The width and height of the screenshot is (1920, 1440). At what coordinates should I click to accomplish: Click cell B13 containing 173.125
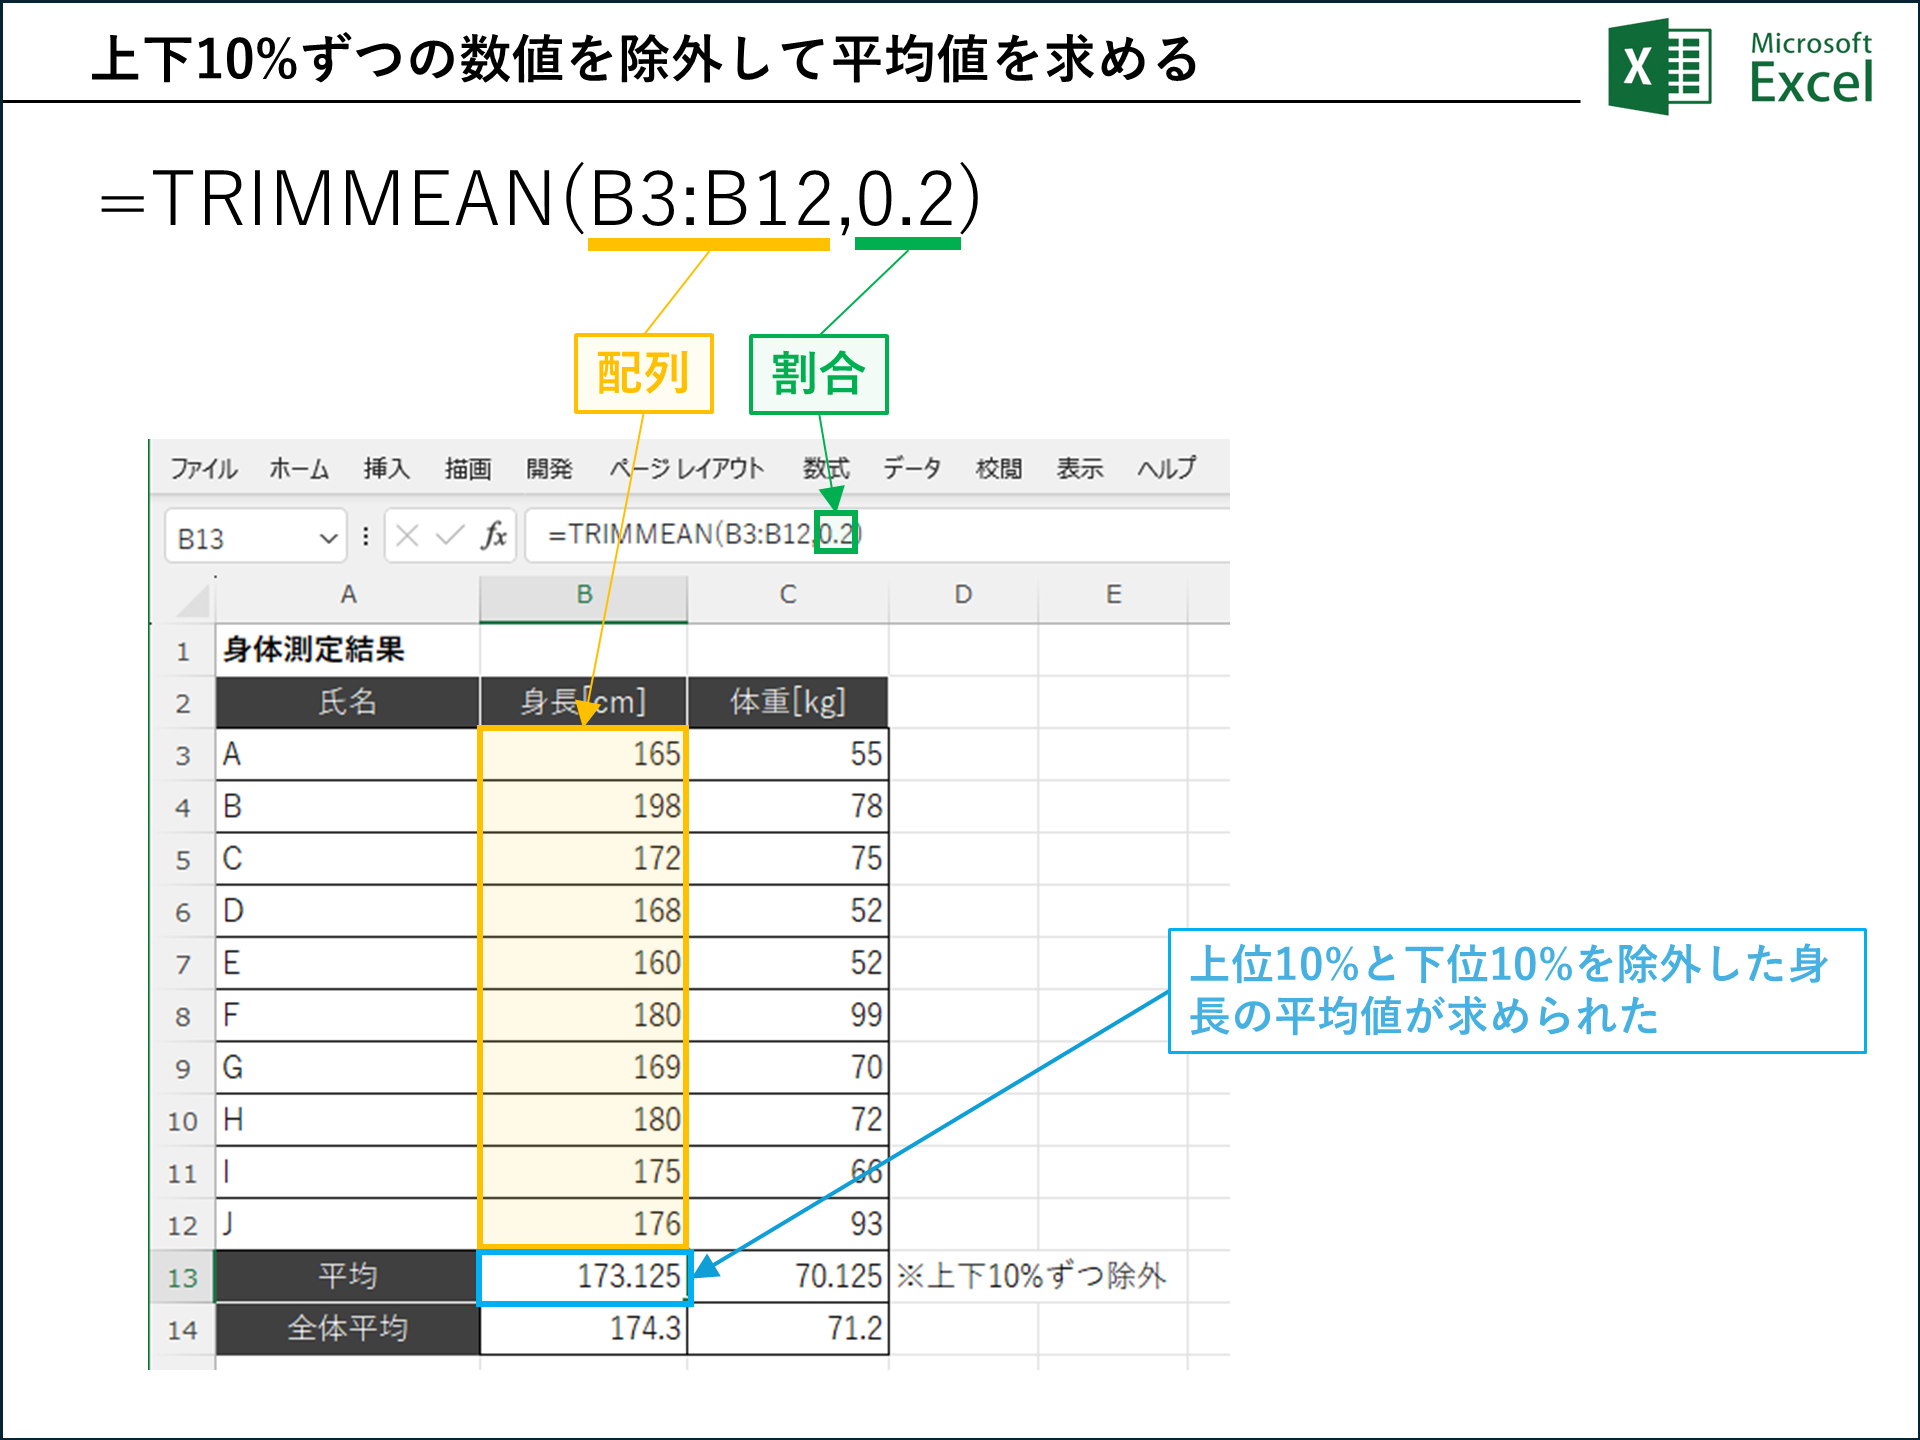[583, 1276]
